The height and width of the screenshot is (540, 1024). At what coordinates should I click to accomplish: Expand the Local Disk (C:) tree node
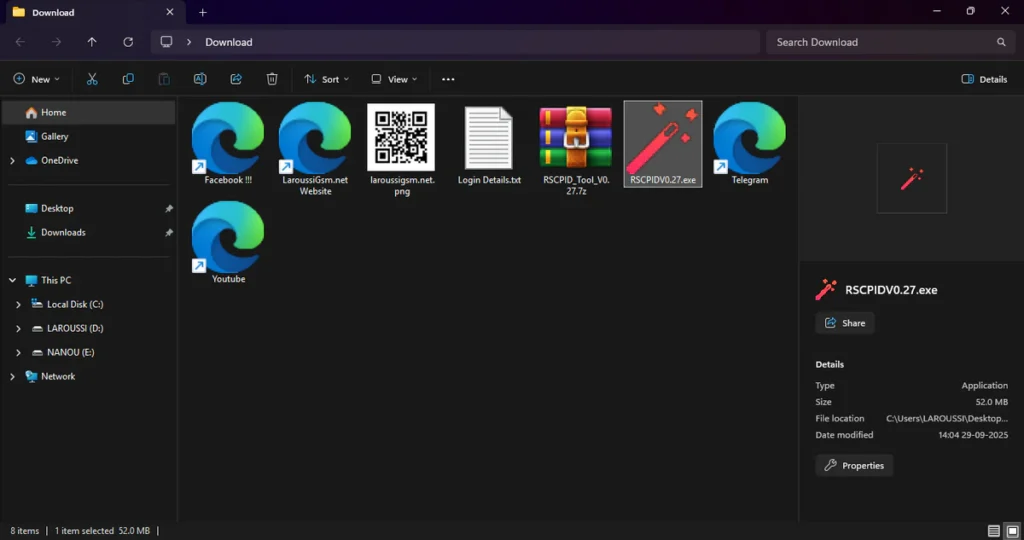coord(19,304)
